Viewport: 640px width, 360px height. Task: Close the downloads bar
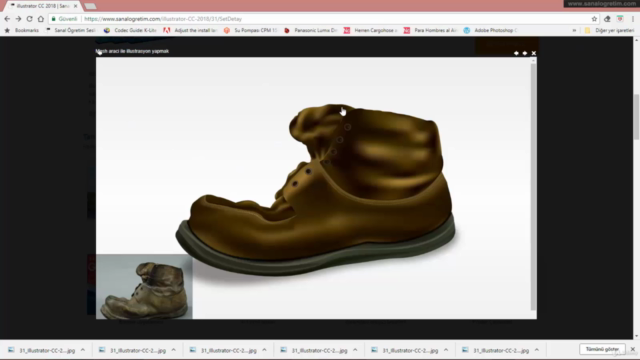pos(633,349)
